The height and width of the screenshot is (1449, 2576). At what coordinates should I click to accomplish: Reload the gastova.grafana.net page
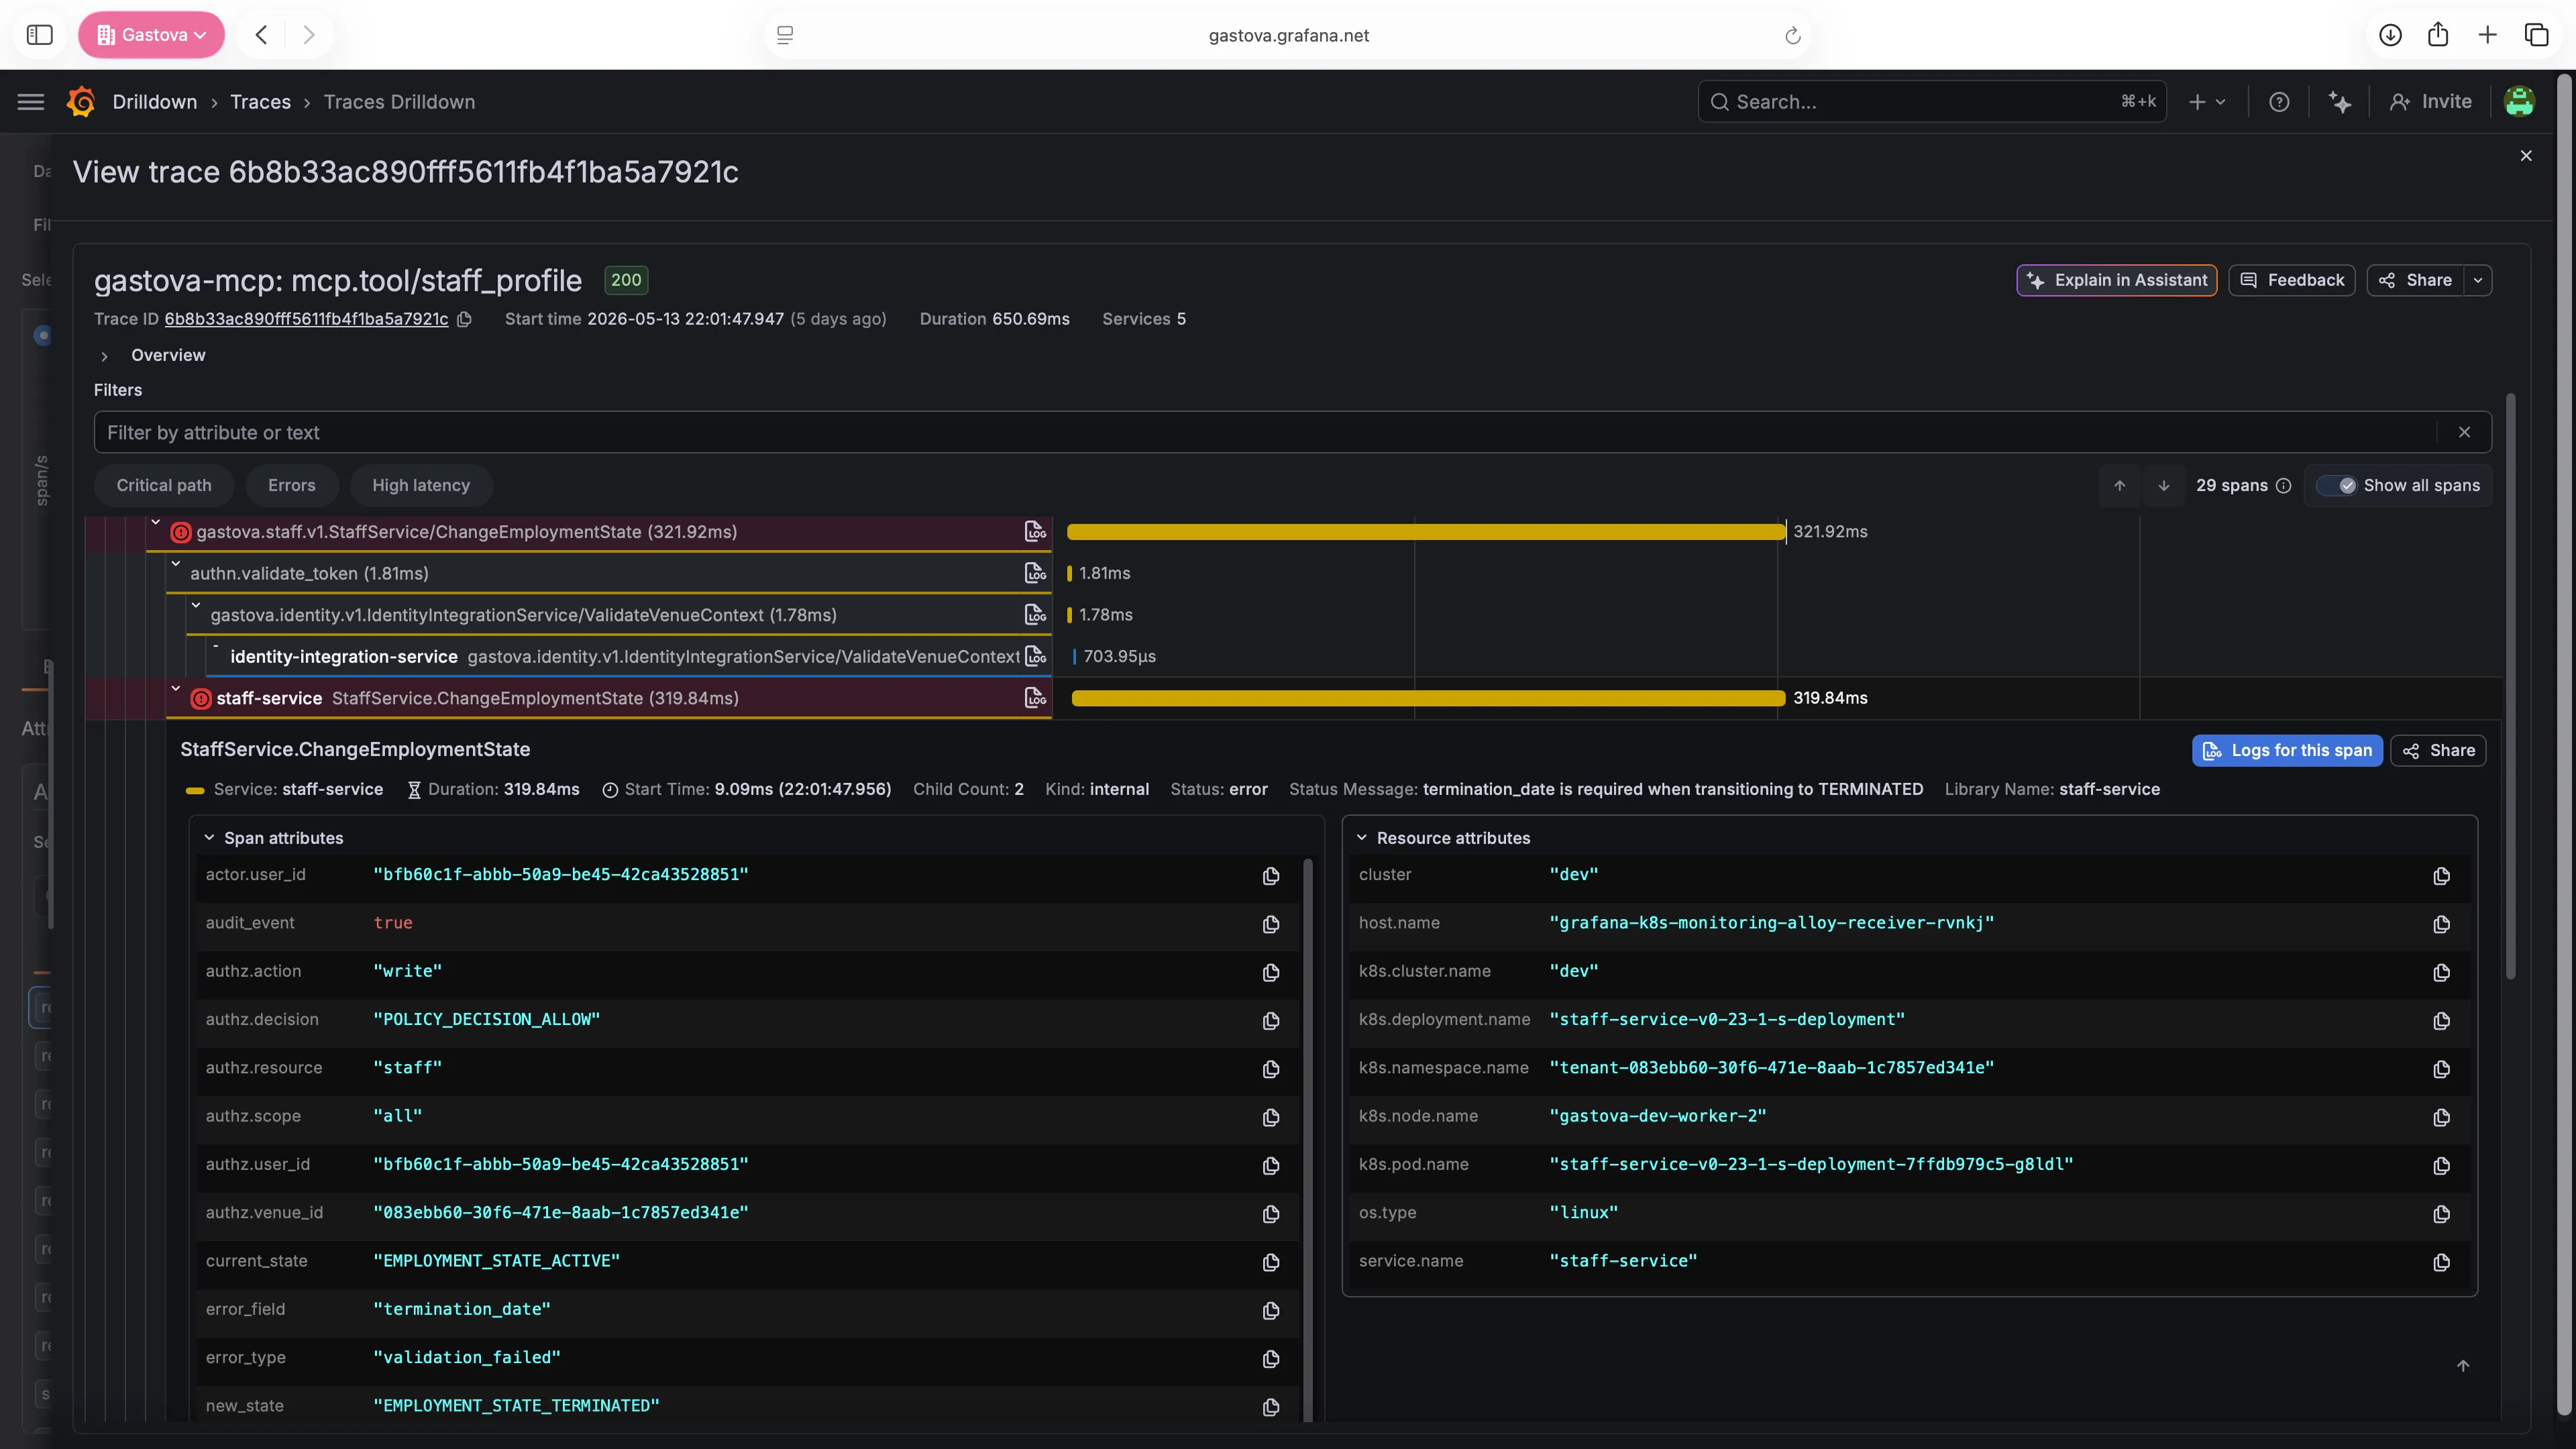click(x=1792, y=36)
